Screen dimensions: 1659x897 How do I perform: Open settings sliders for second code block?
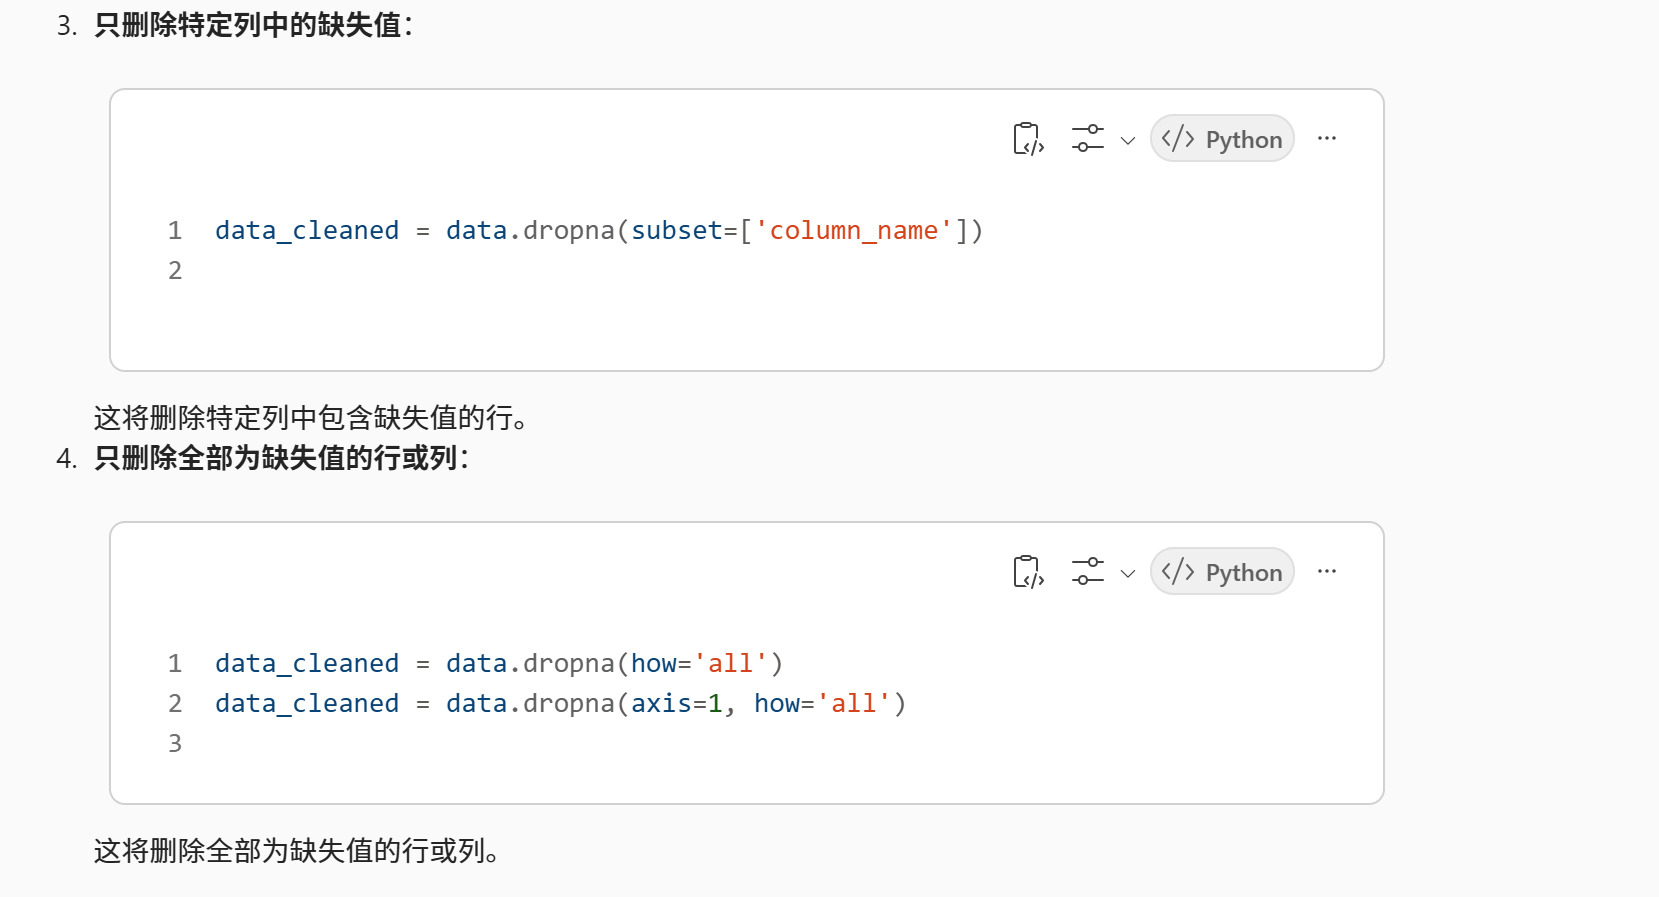[1088, 572]
